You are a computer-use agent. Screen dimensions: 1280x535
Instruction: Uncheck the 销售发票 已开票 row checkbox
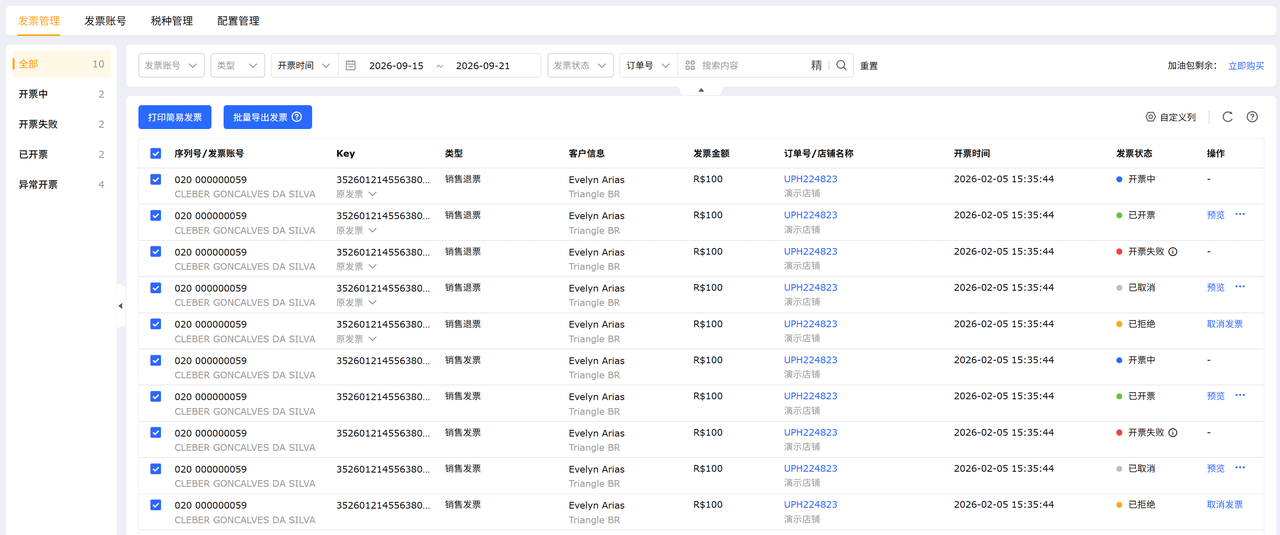(155, 397)
